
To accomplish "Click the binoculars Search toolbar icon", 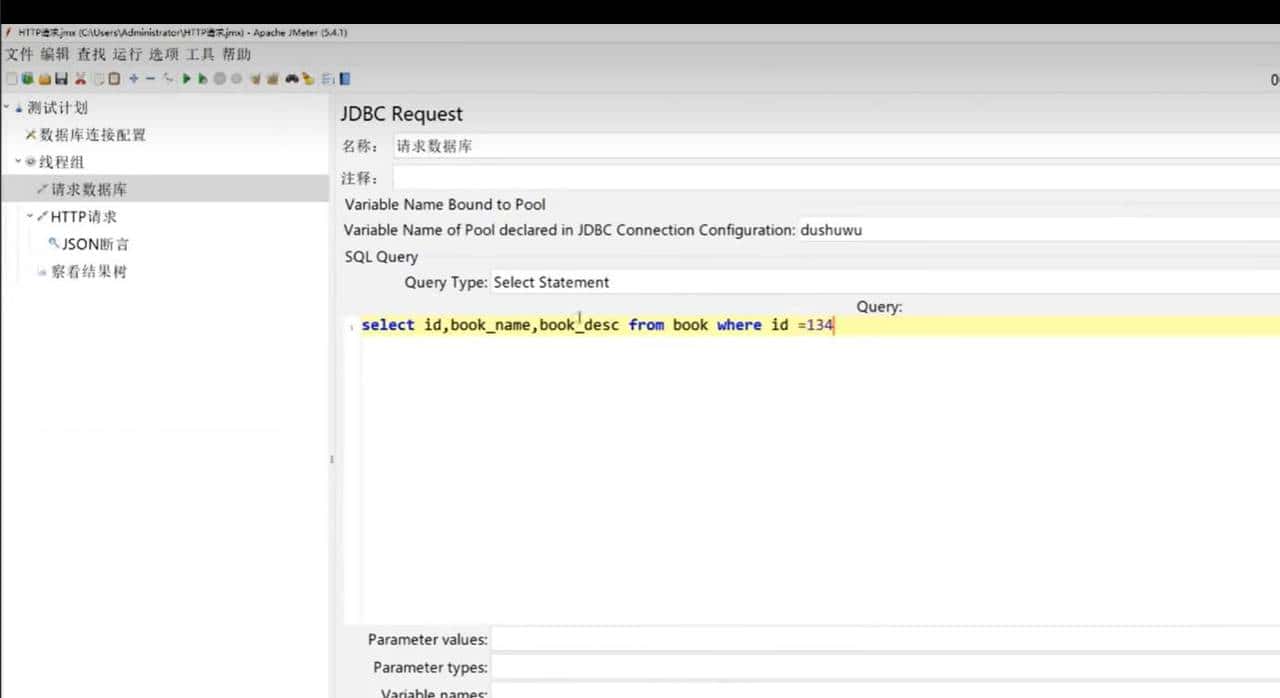I will (x=292, y=79).
